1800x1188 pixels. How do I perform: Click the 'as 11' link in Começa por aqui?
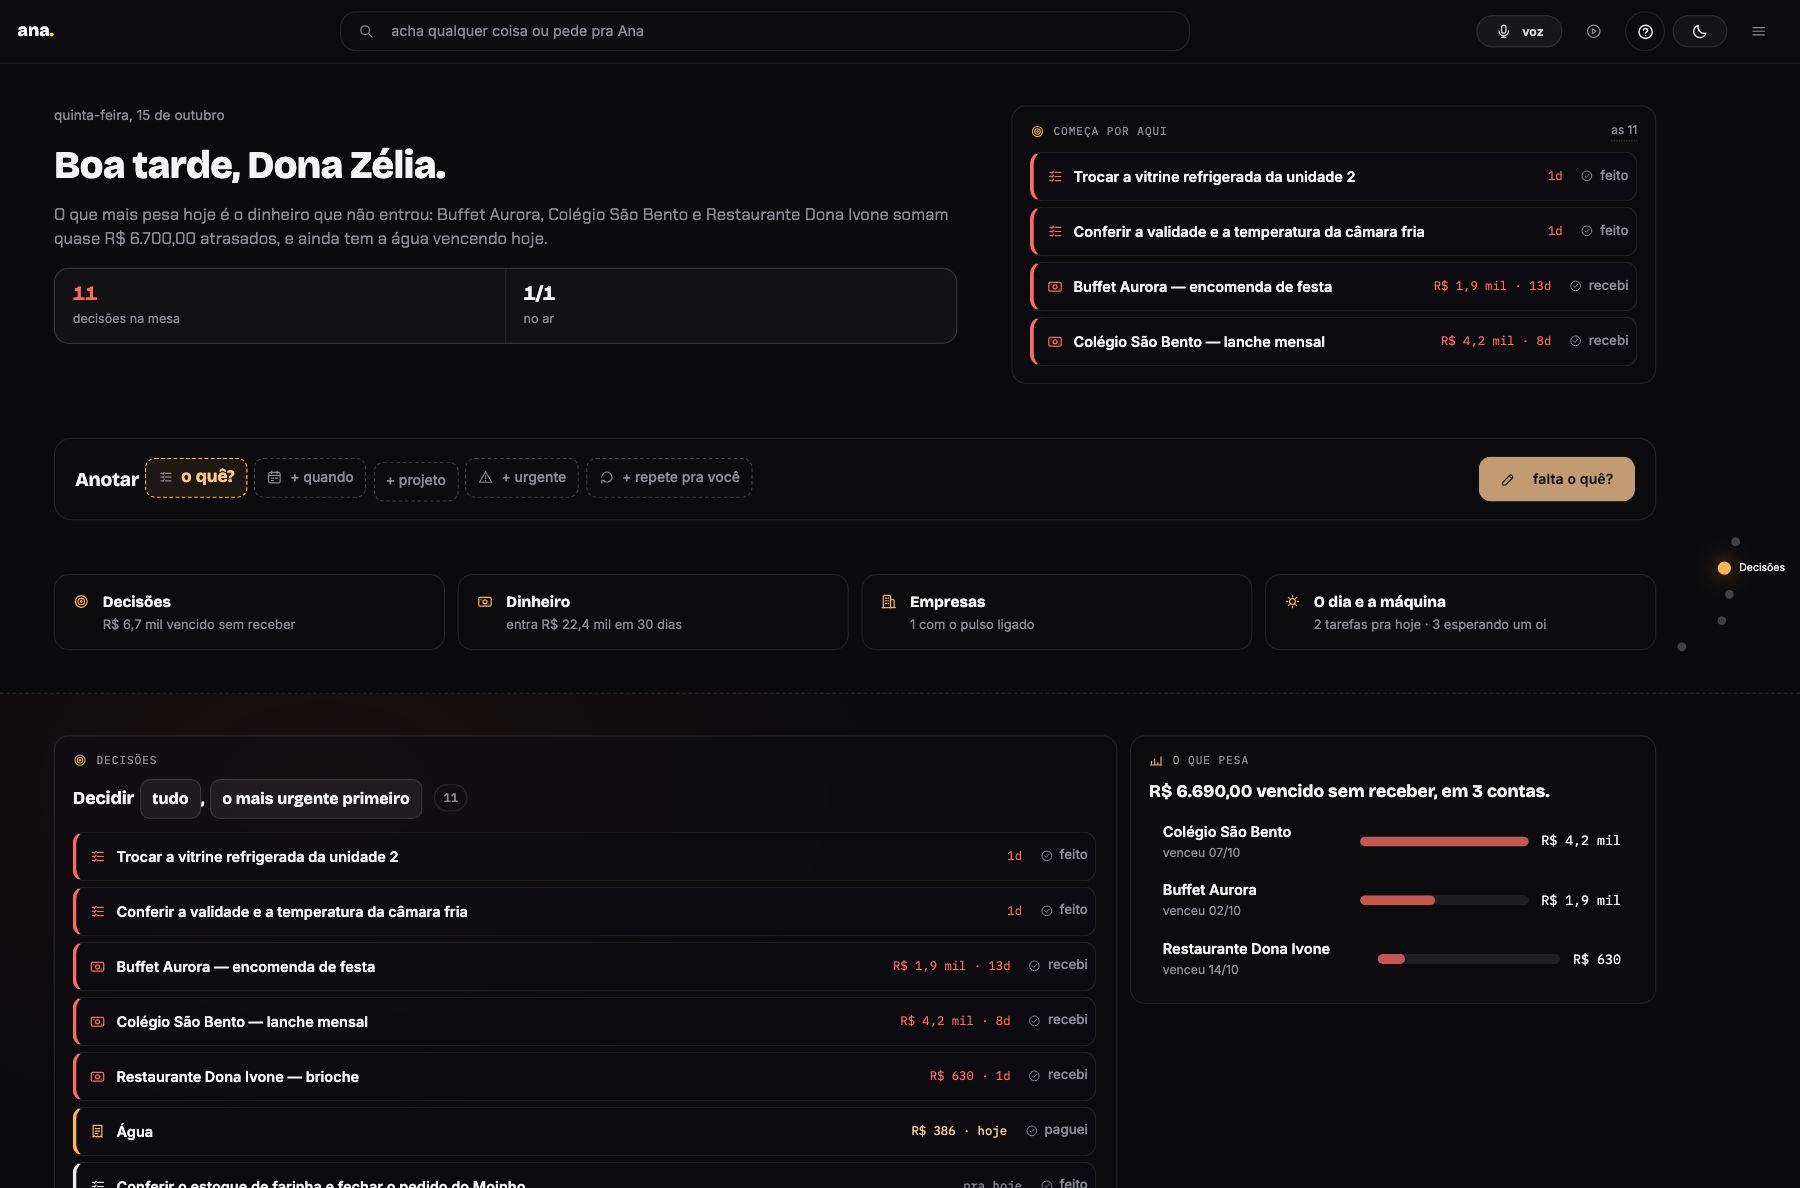(1624, 130)
